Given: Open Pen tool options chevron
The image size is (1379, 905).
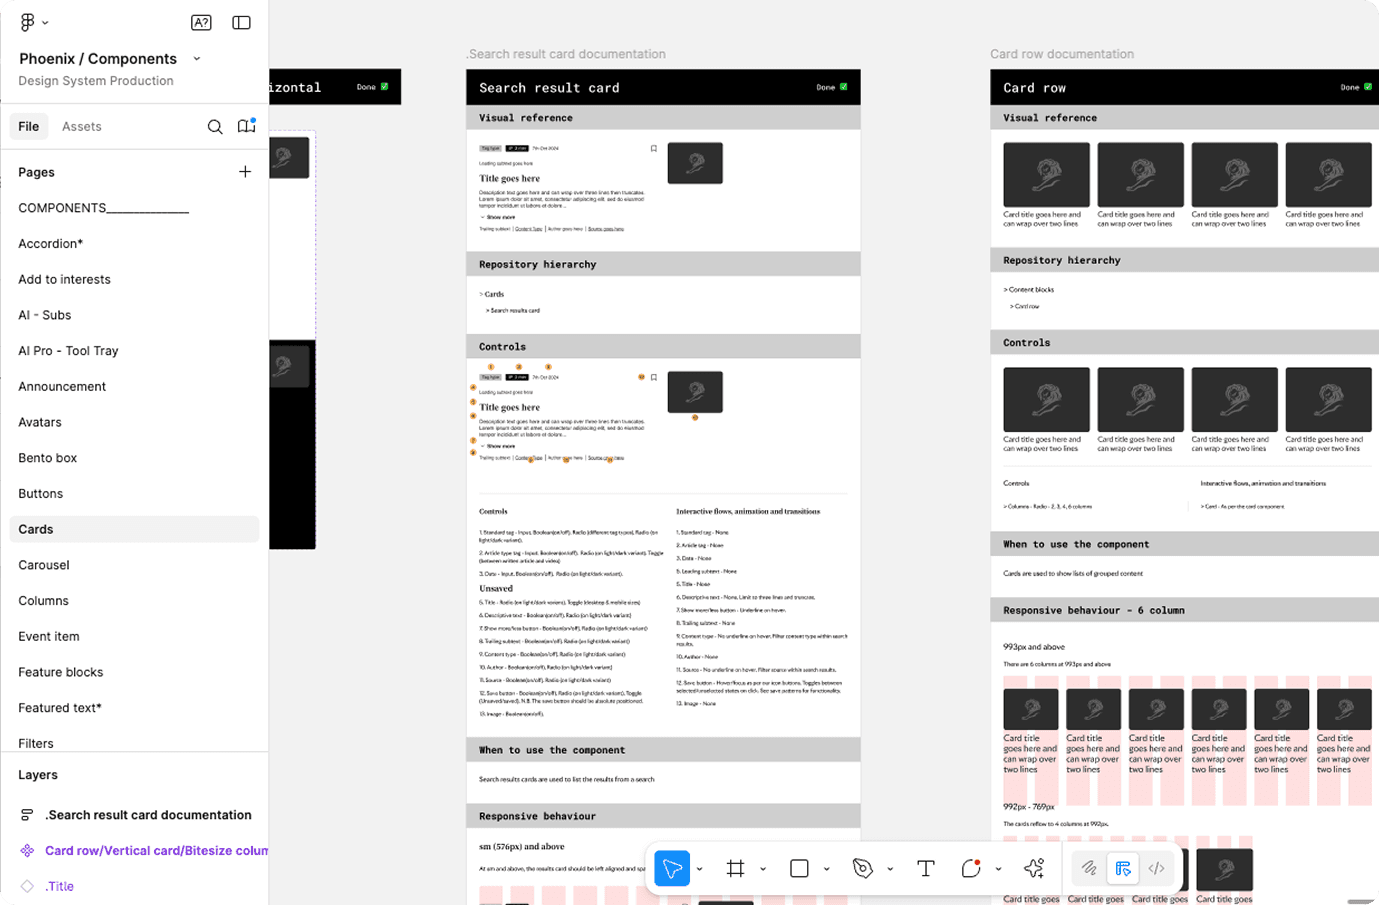Looking at the screenshot, I should [890, 869].
